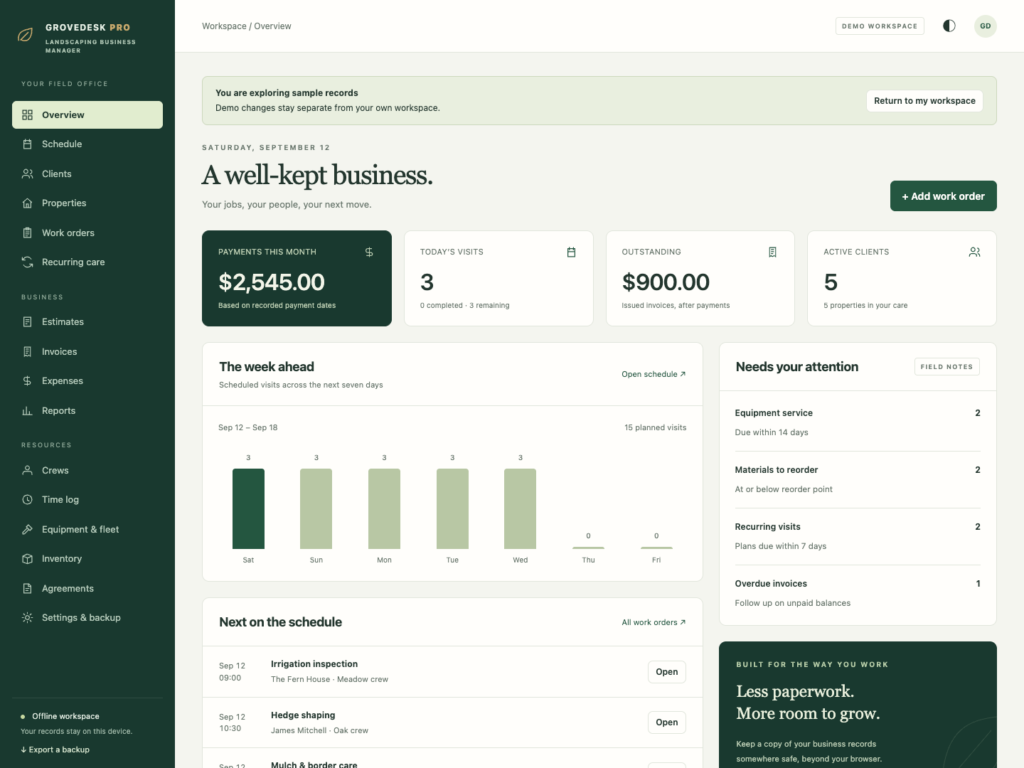Image resolution: width=1024 pixels, height=768 pixels.
Task: Open the Overview menu item
Action: [x=88, y=115]
